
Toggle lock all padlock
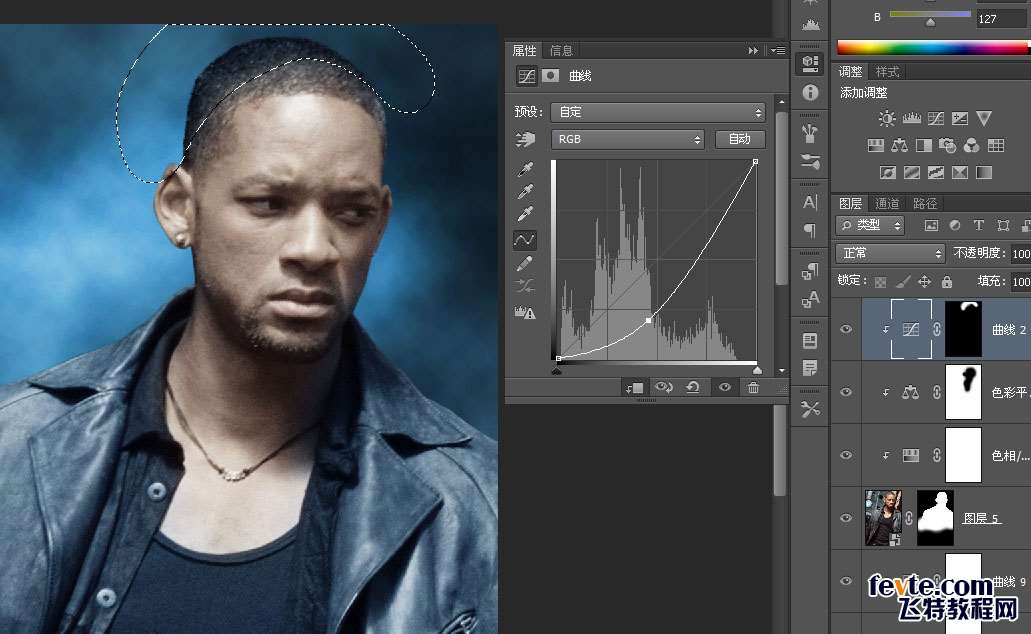point(947,281)
